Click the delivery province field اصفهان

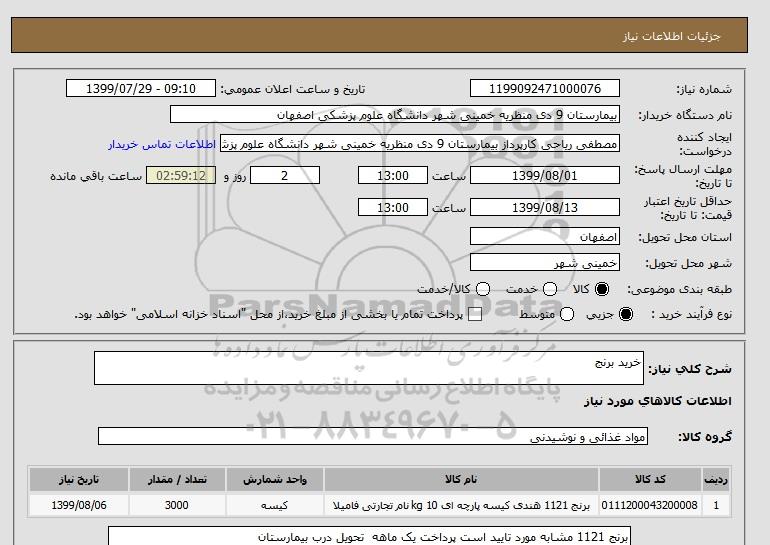(545, 236)
